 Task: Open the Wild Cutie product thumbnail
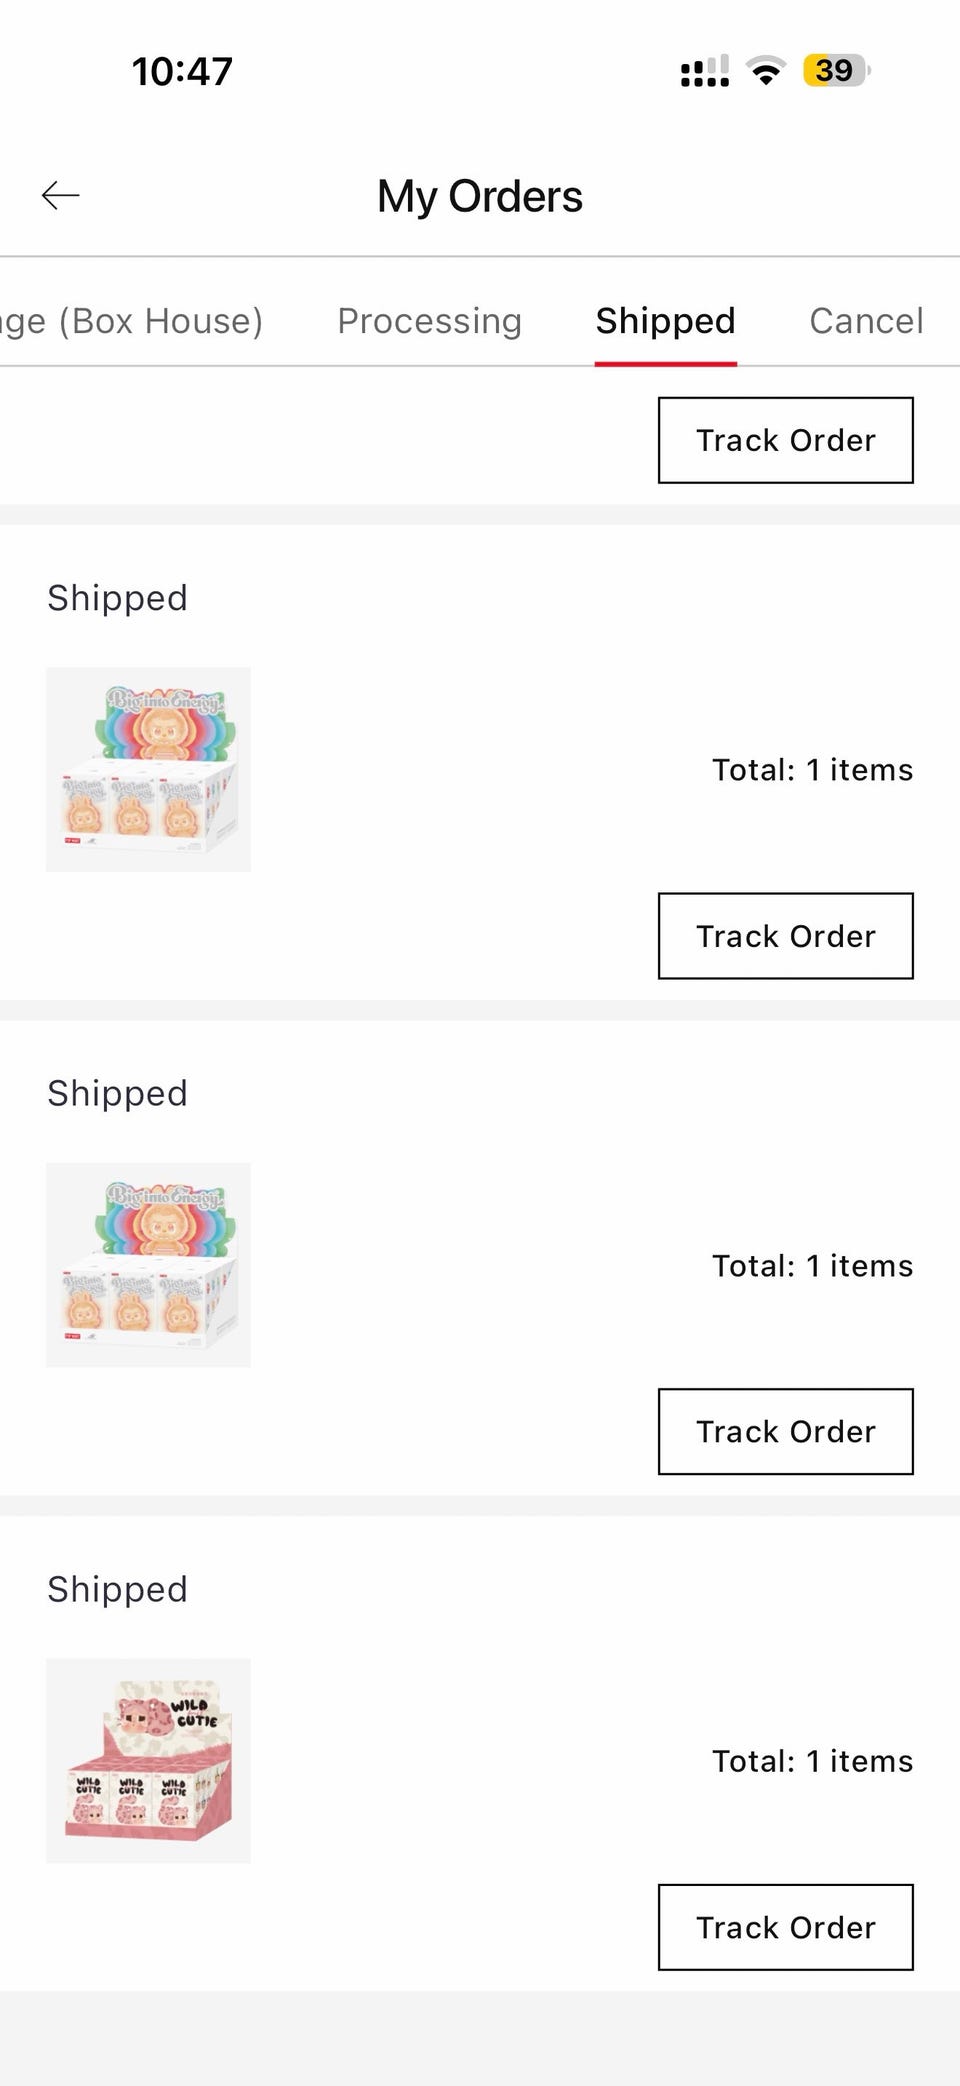tap(148, 1760)
